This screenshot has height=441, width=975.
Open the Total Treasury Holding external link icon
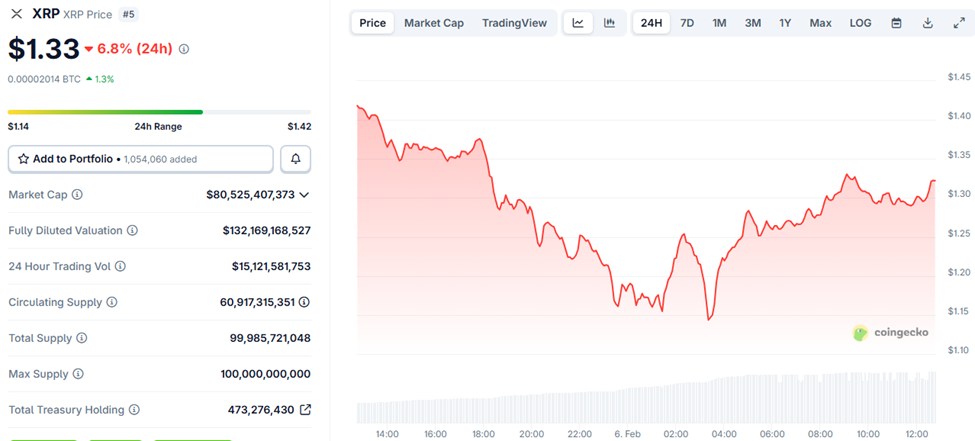click(305, 410)
